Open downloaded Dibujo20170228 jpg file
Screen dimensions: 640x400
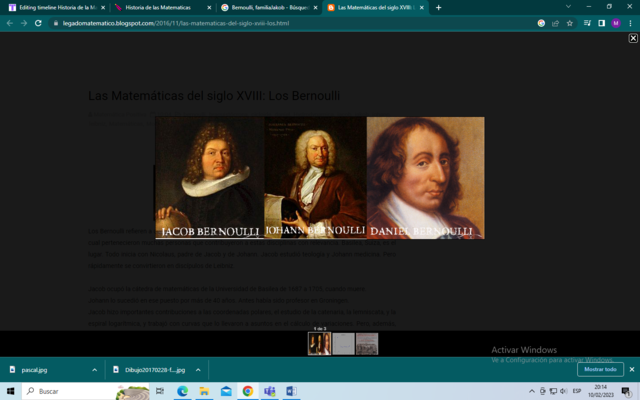[x=149, y=370]
